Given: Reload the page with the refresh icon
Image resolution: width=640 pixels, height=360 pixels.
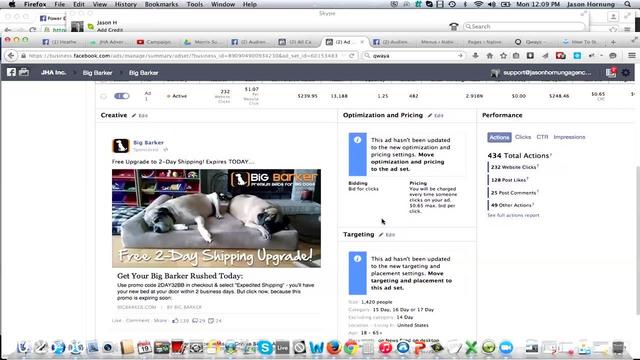Looking at the screenshot, I should pyautogui.click(x=351, y=56).
